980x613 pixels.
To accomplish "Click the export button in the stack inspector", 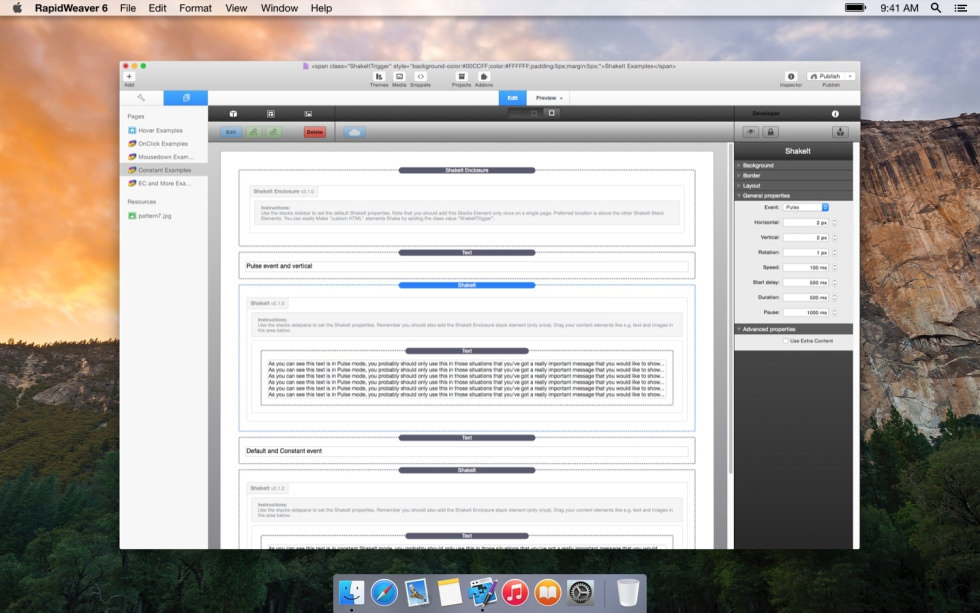I will [841, 132].
